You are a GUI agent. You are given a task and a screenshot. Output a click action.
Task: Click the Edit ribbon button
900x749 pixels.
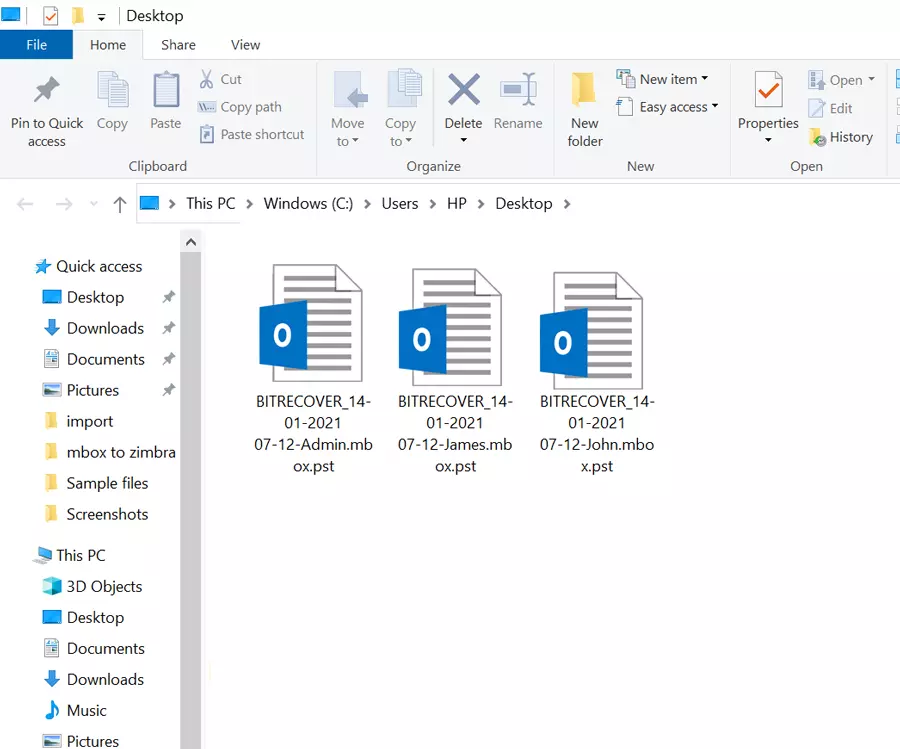pos(831,108)
